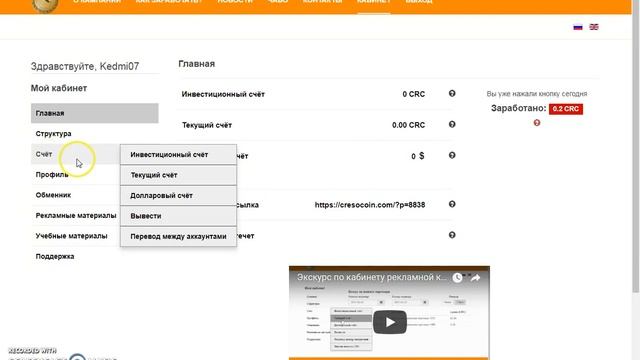The image size is (640, 360).
Task: Select Вывести in the submenu
Action: click(178, 216)
